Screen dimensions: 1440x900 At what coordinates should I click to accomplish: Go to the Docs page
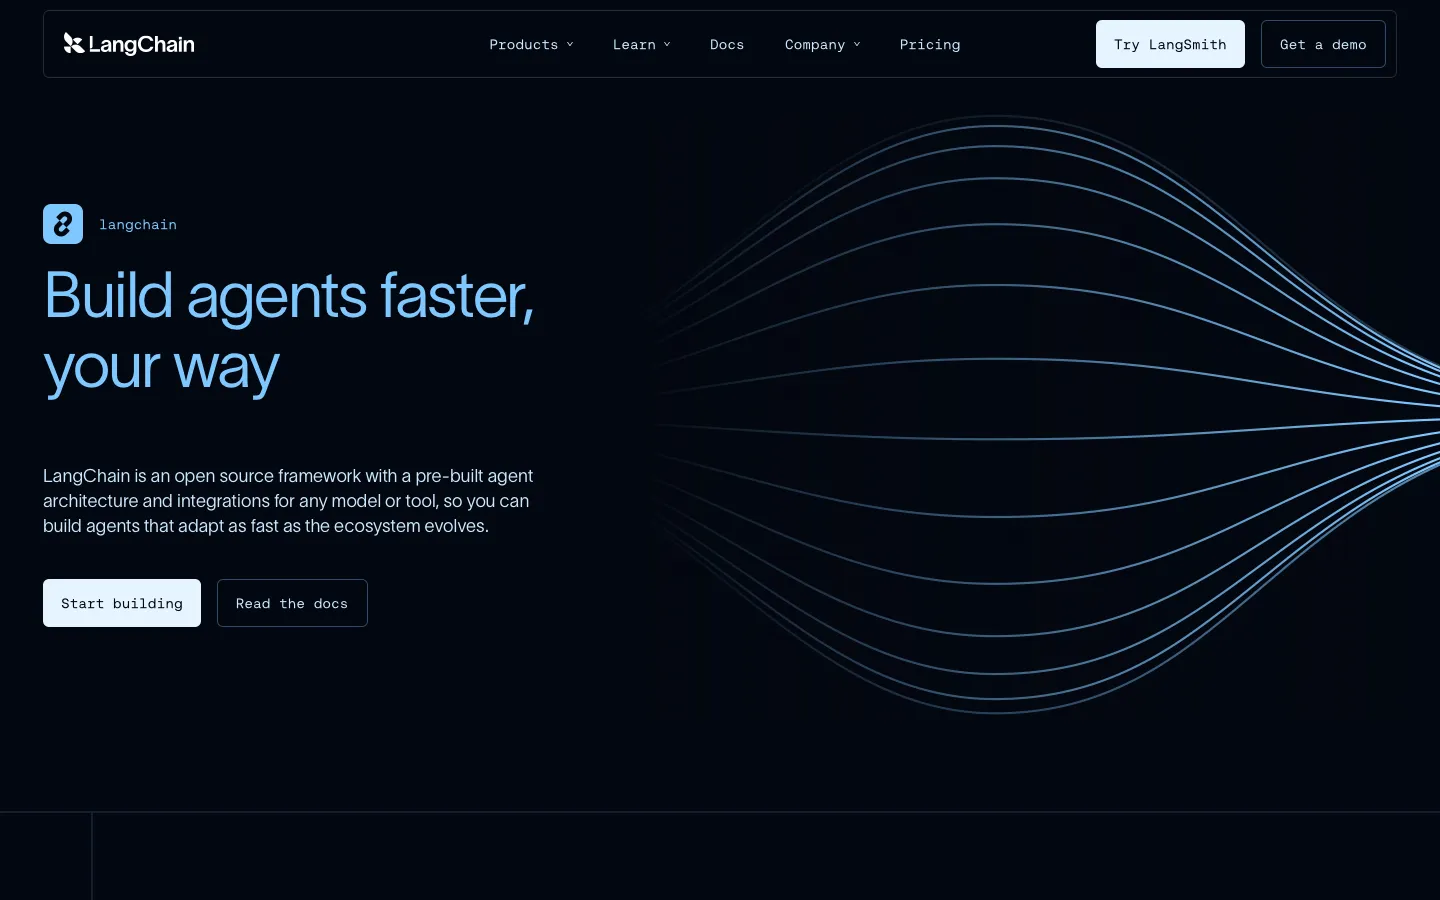pyautogui.click(x=727, y=44)
